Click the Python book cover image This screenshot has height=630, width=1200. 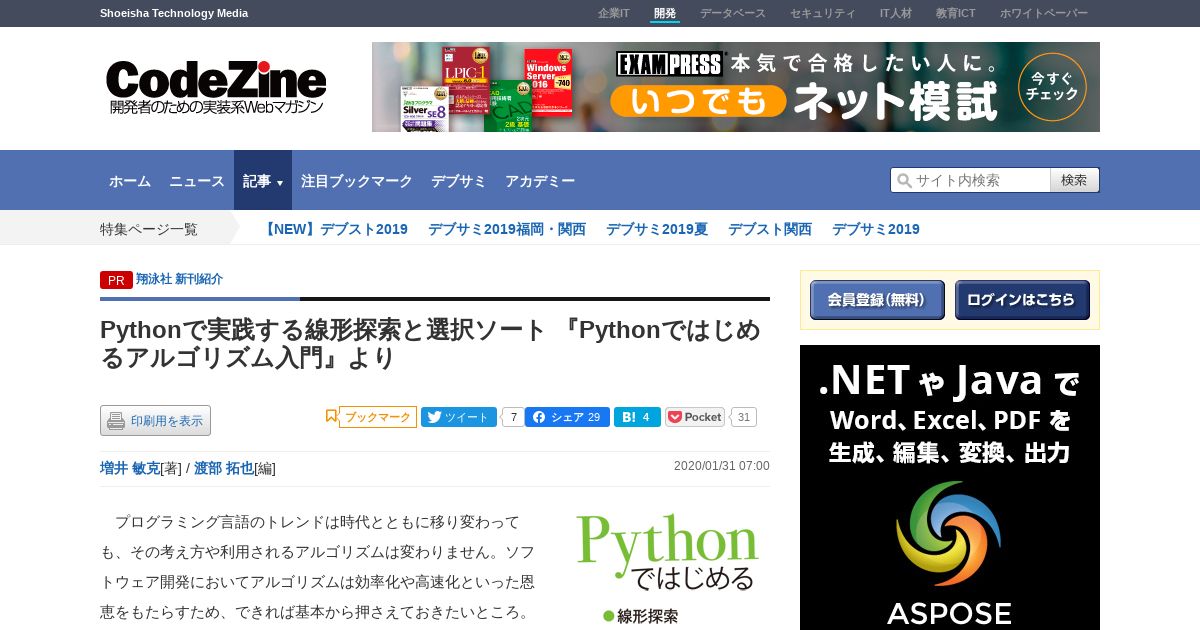point(667,568)
